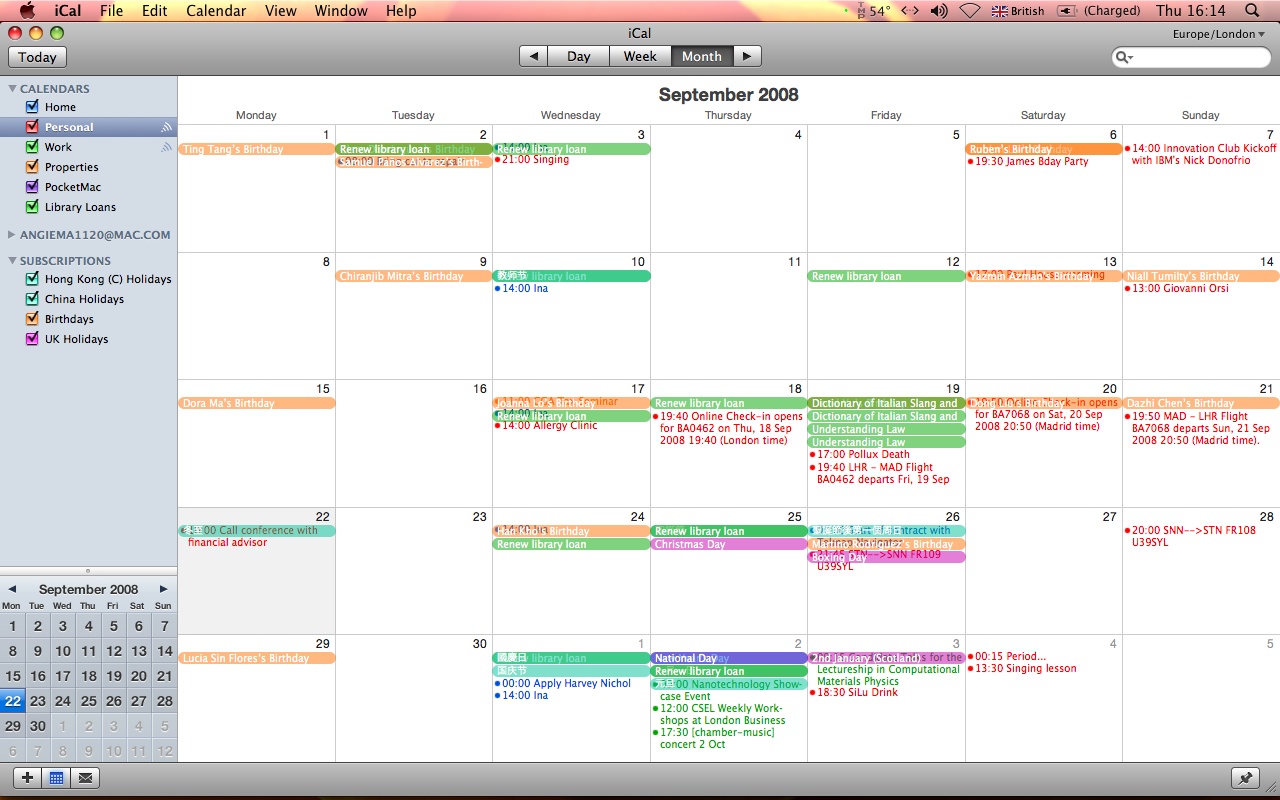Open the Window menu
This screenshot has height=800, width=1280.
tap(341, 11)
